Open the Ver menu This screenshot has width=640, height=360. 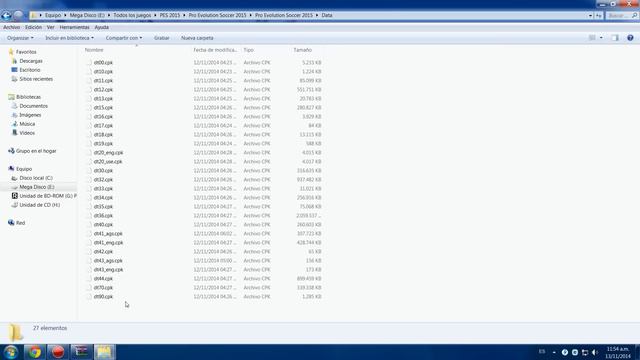[x=51, y=27]
